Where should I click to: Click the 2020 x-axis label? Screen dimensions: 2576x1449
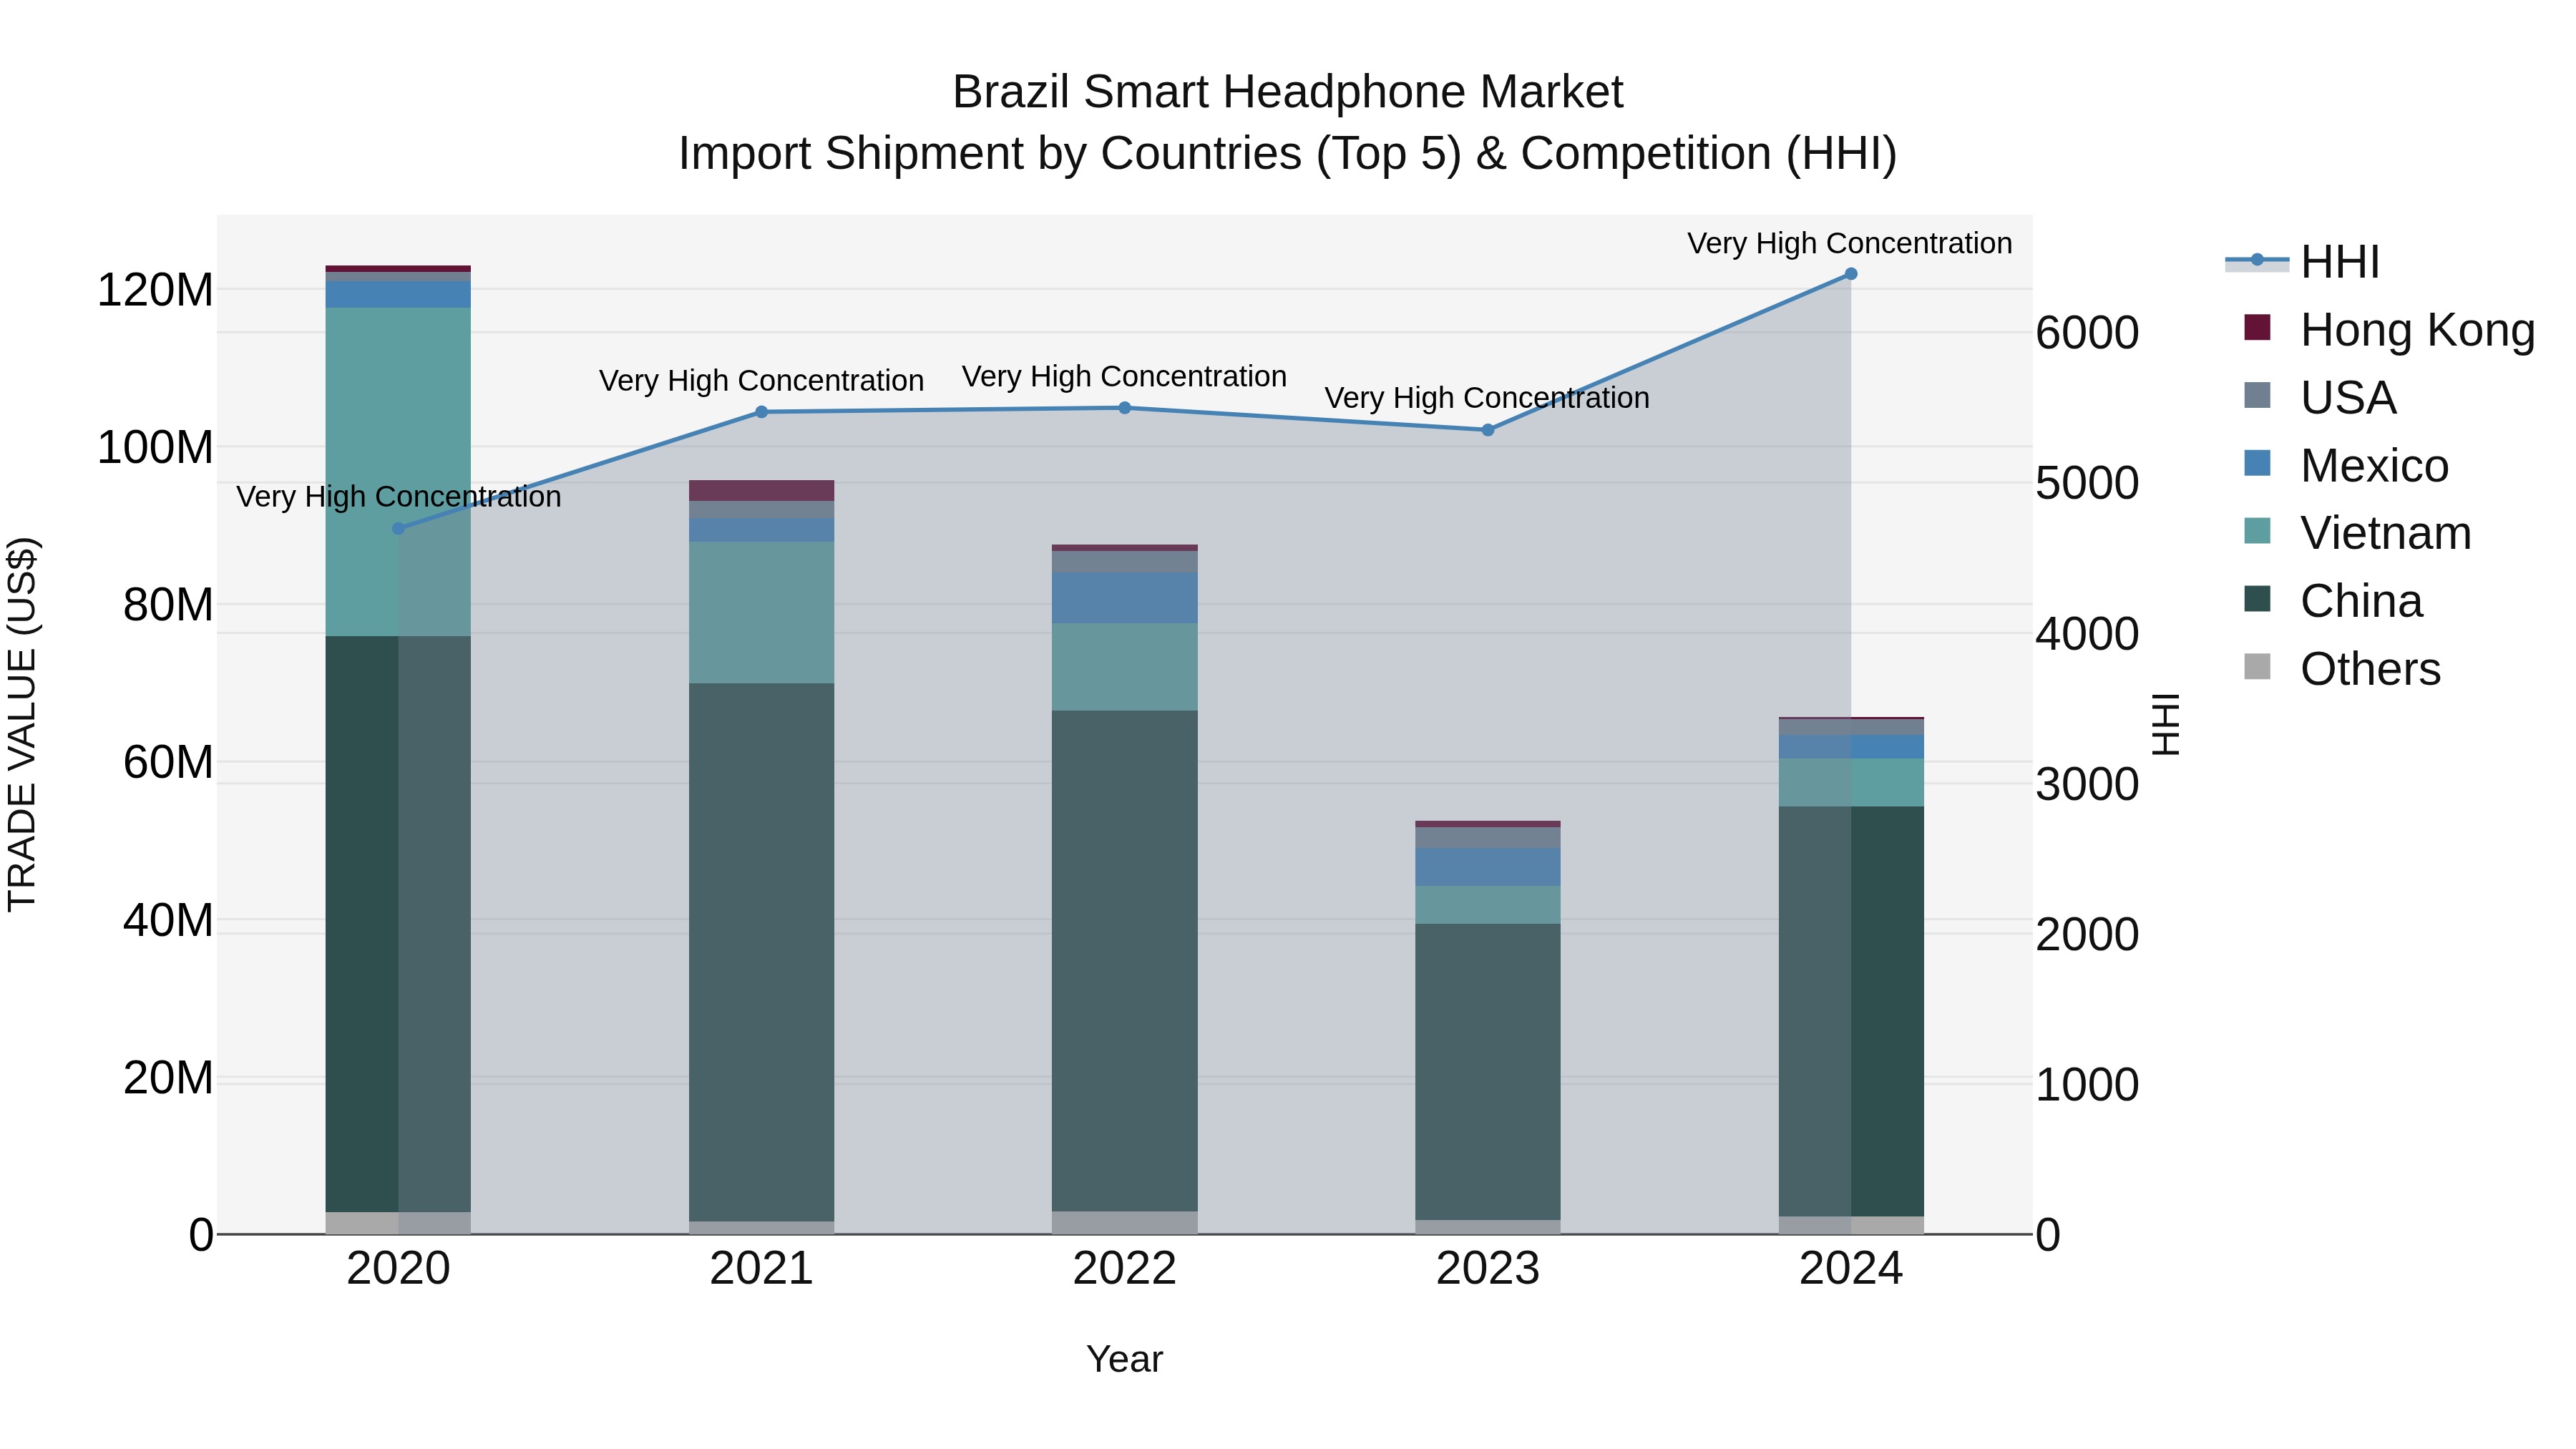click(x=398, y=1269)
